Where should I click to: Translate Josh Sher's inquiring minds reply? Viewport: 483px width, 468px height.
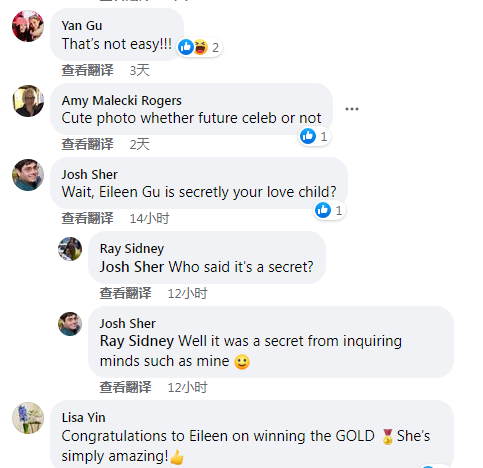pyautogui.click(x=125, y=387)
